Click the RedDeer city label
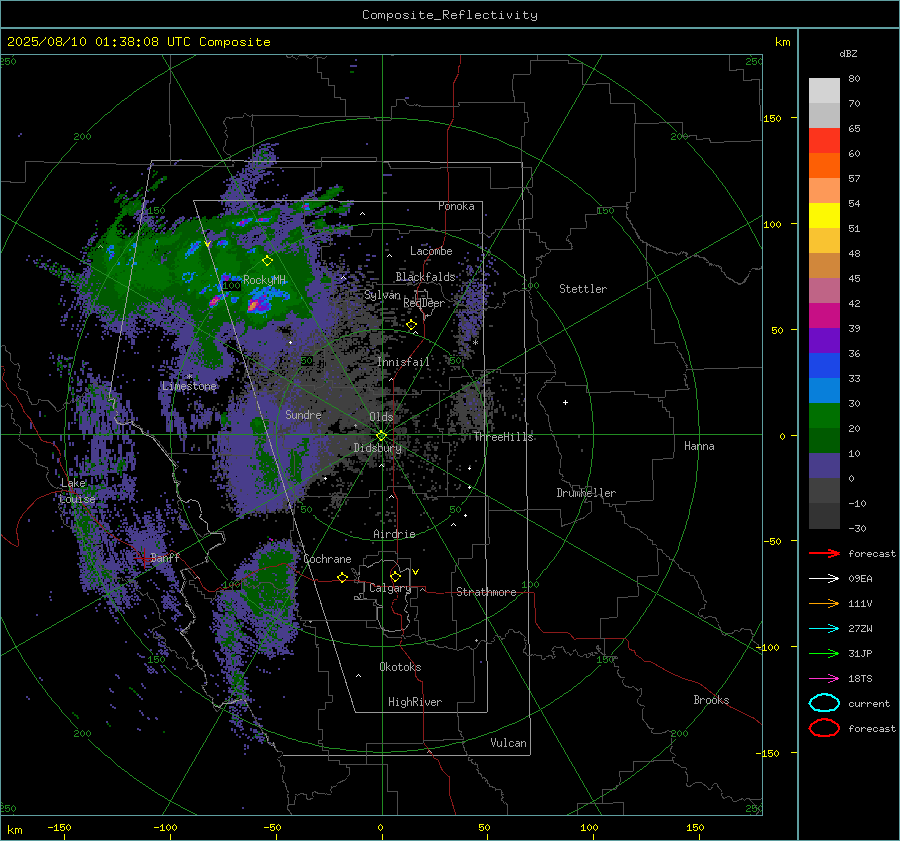This screenshot has height=841, width=900. tap(424, 303)
